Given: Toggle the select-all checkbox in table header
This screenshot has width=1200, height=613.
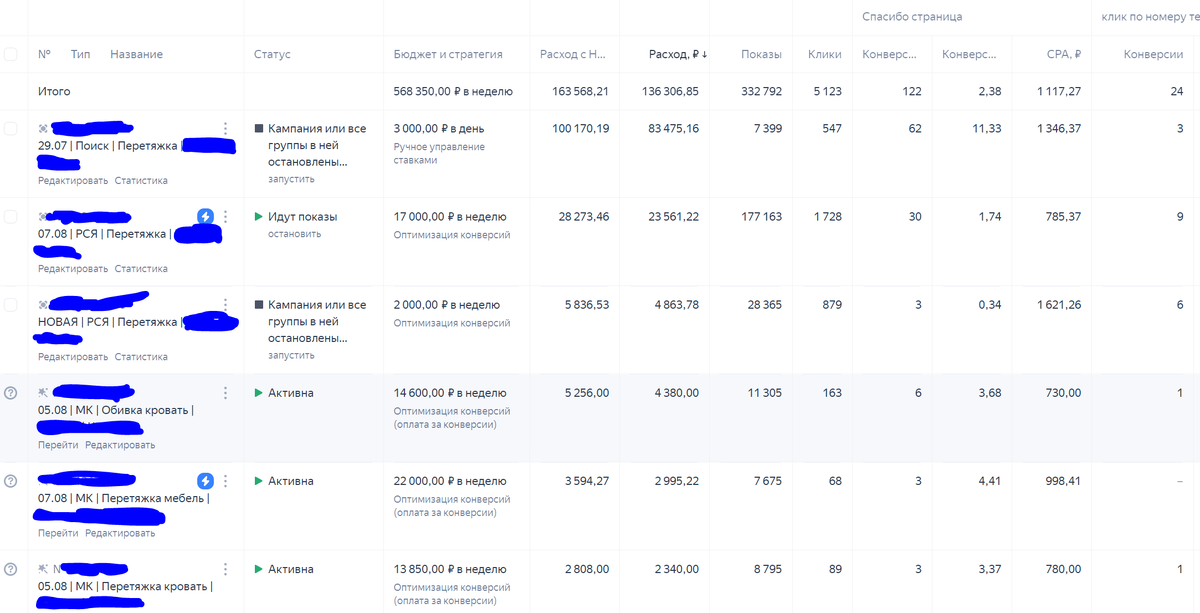Looking at the screenshot, I should coord(11,54).
